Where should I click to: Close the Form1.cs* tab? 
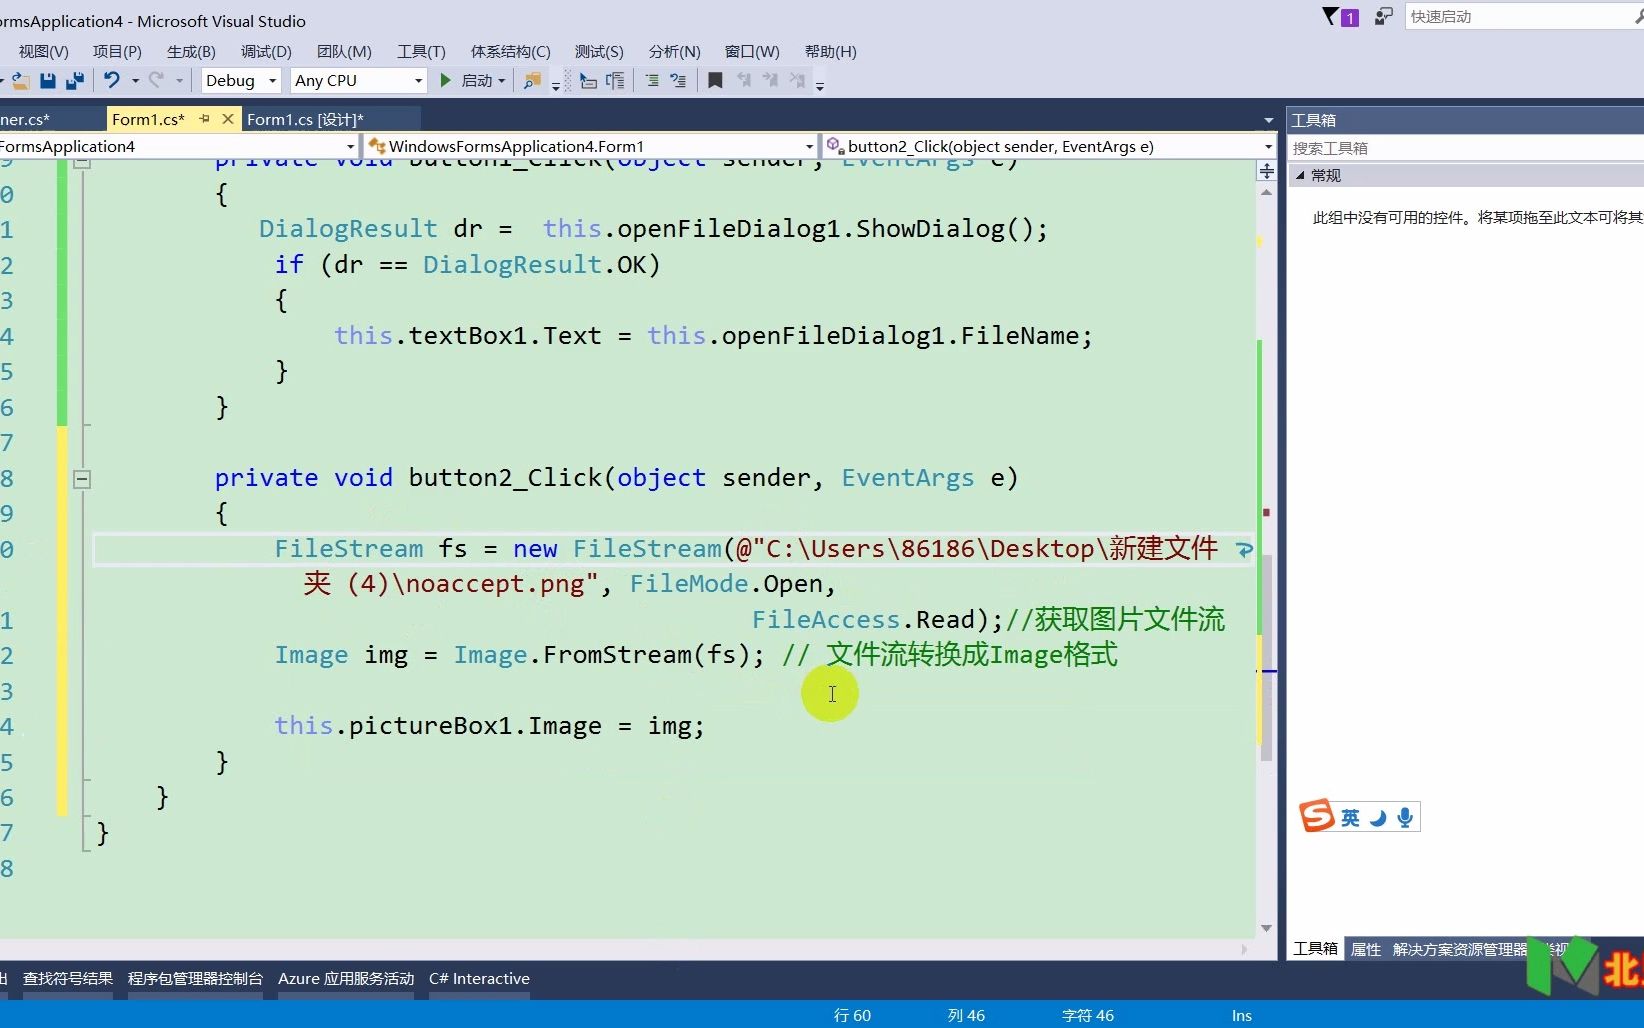(227, 119)
